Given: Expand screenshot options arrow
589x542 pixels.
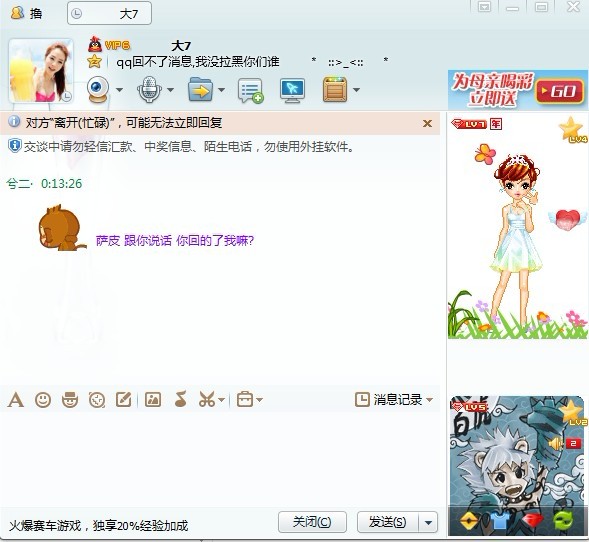Looking at the screenshot, I should [222, 400].
